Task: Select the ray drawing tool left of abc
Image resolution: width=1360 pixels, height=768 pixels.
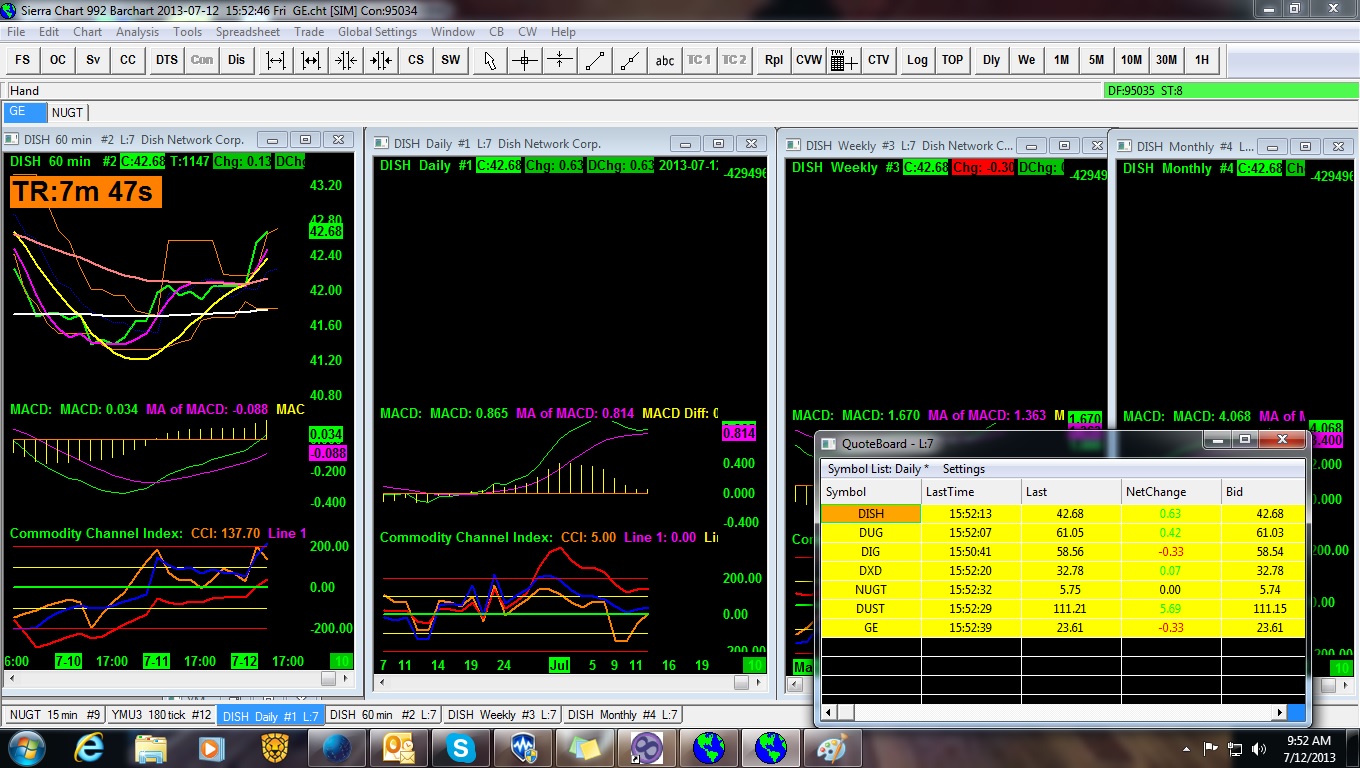Action: (x=630, y=60)
